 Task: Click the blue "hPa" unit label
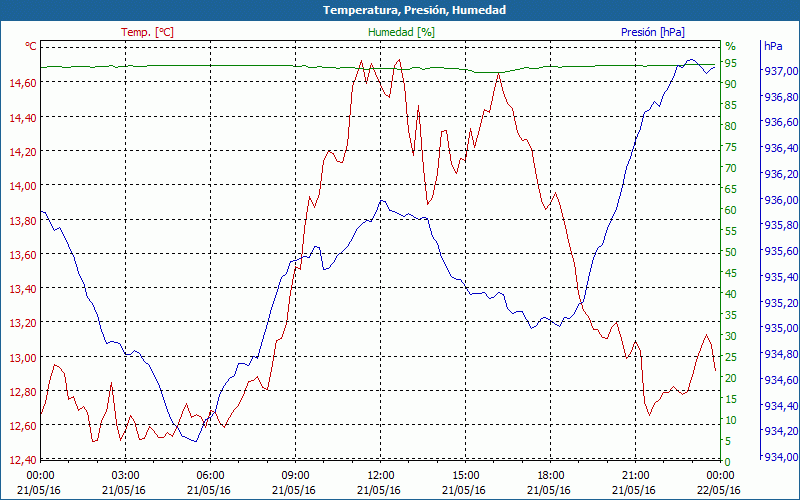click(x=773, y=46)
